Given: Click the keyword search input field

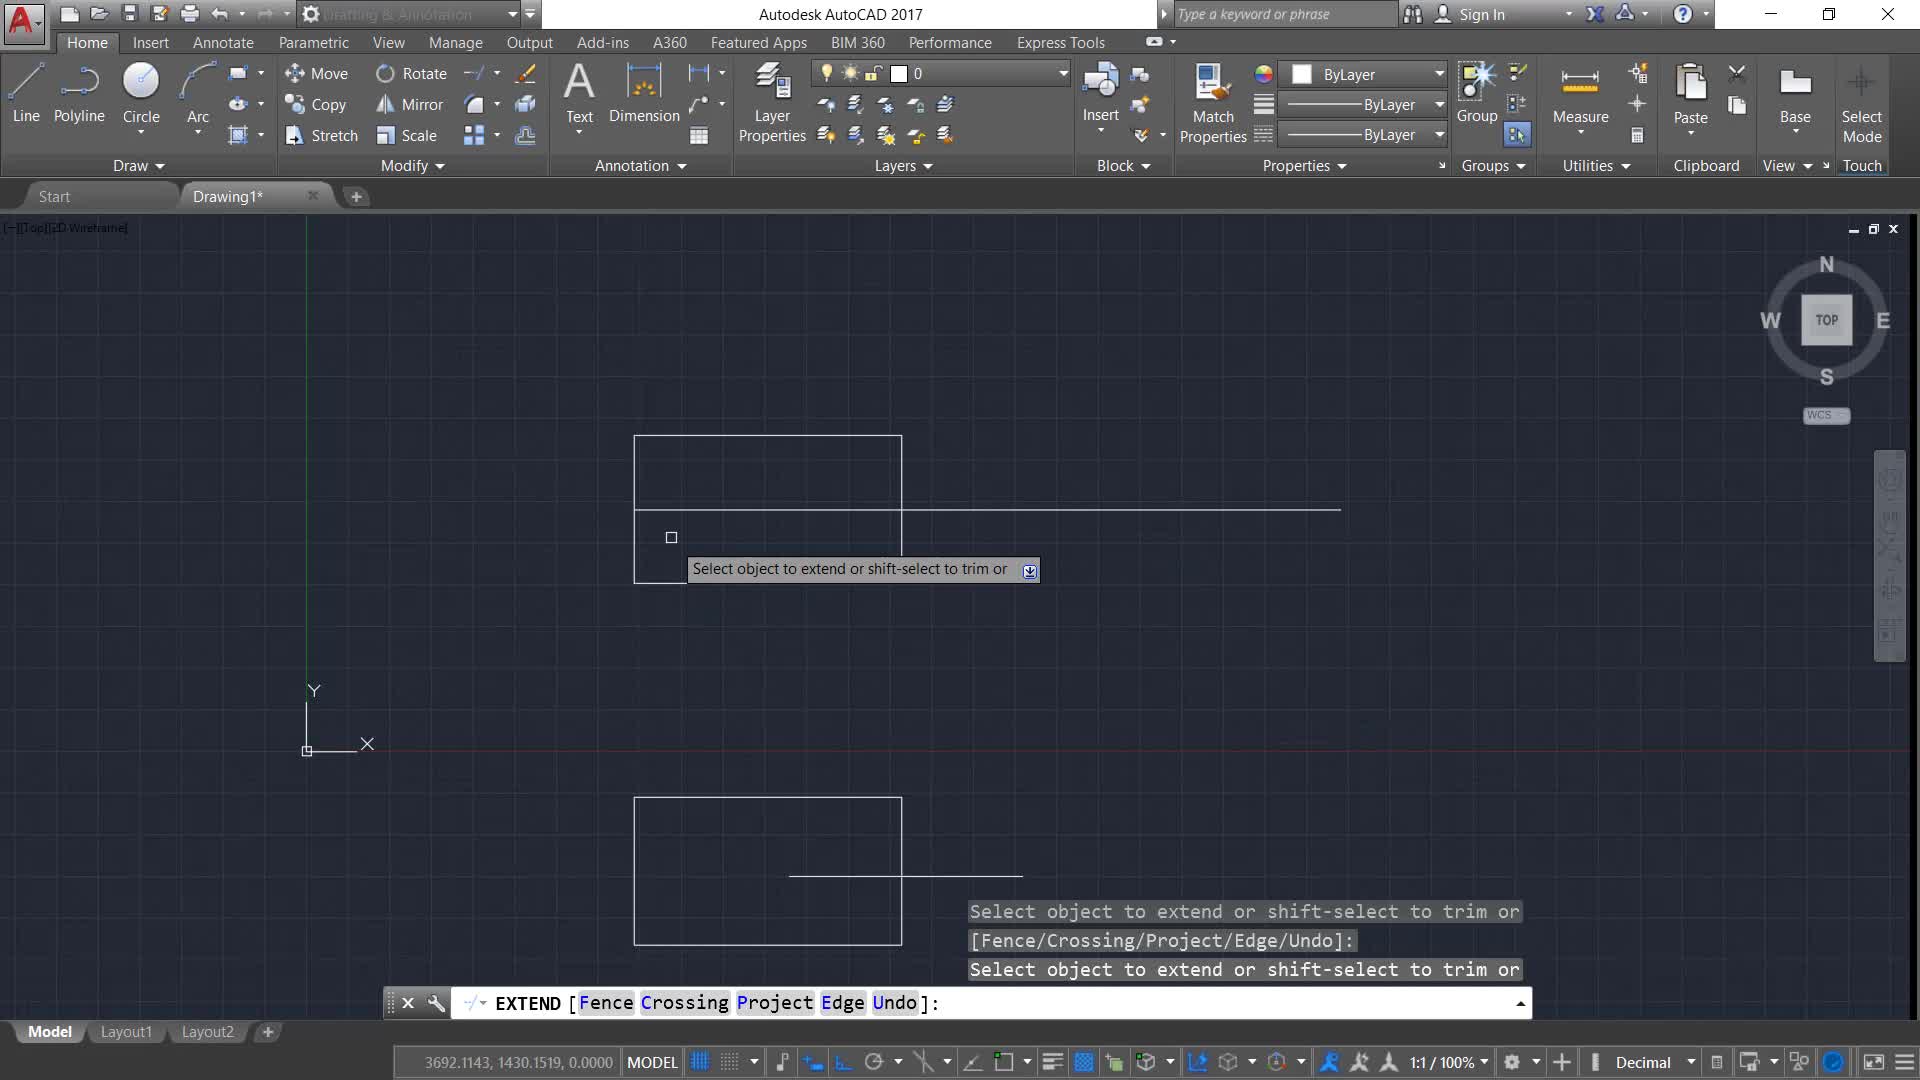Looking at the screenshot, I should tap(1285, 14).
